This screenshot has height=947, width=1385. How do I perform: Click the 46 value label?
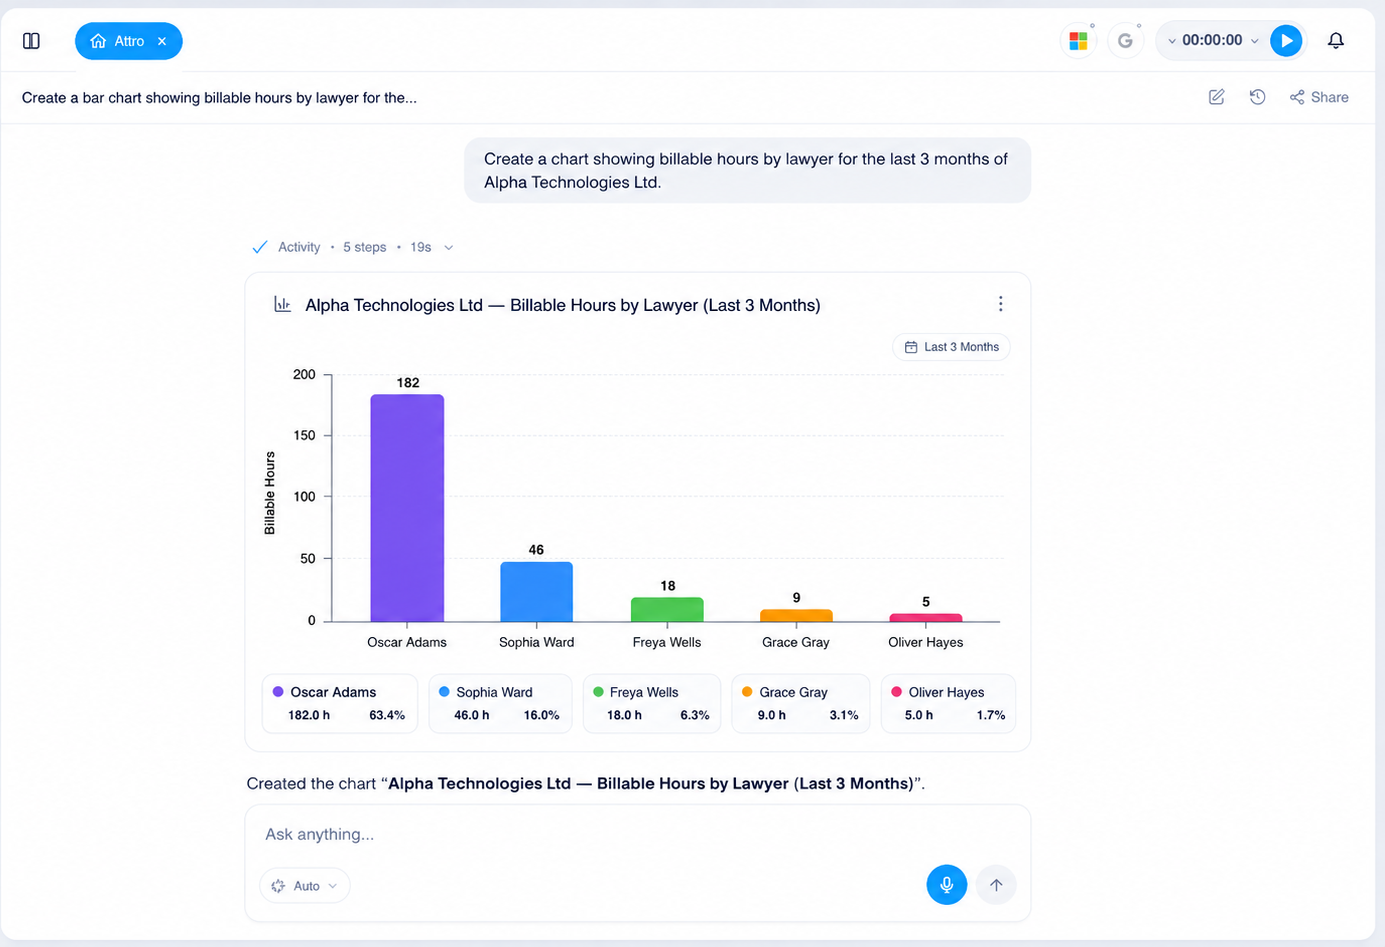pos(536,550)
